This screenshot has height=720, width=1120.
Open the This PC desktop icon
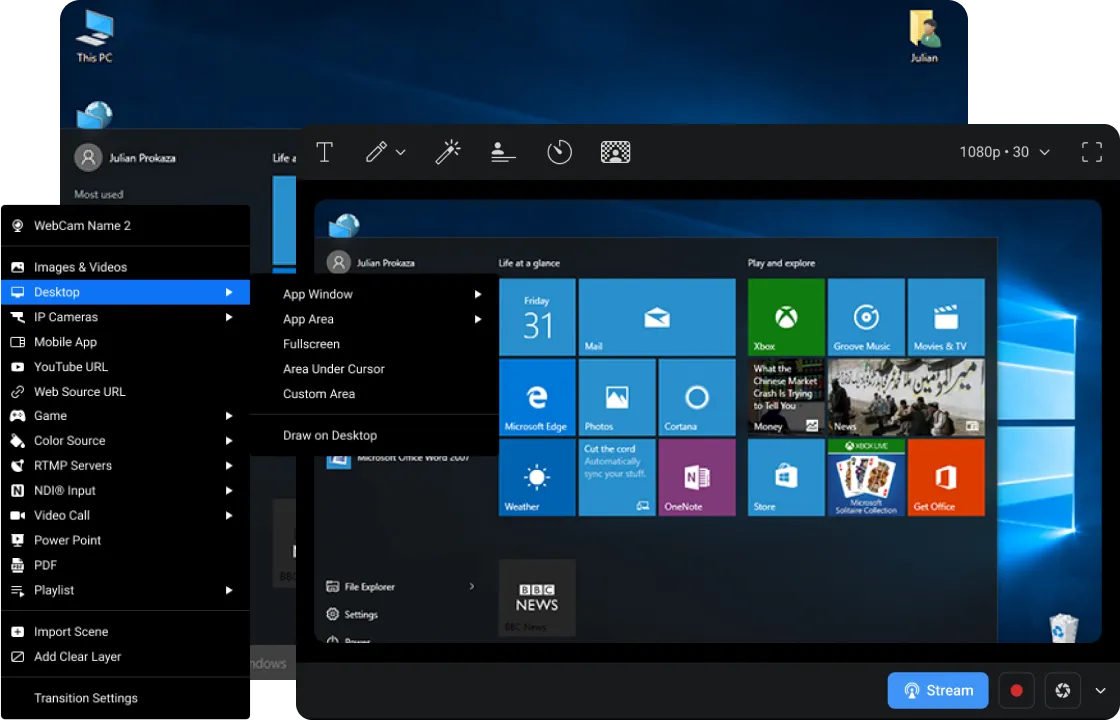click(95, 36)
